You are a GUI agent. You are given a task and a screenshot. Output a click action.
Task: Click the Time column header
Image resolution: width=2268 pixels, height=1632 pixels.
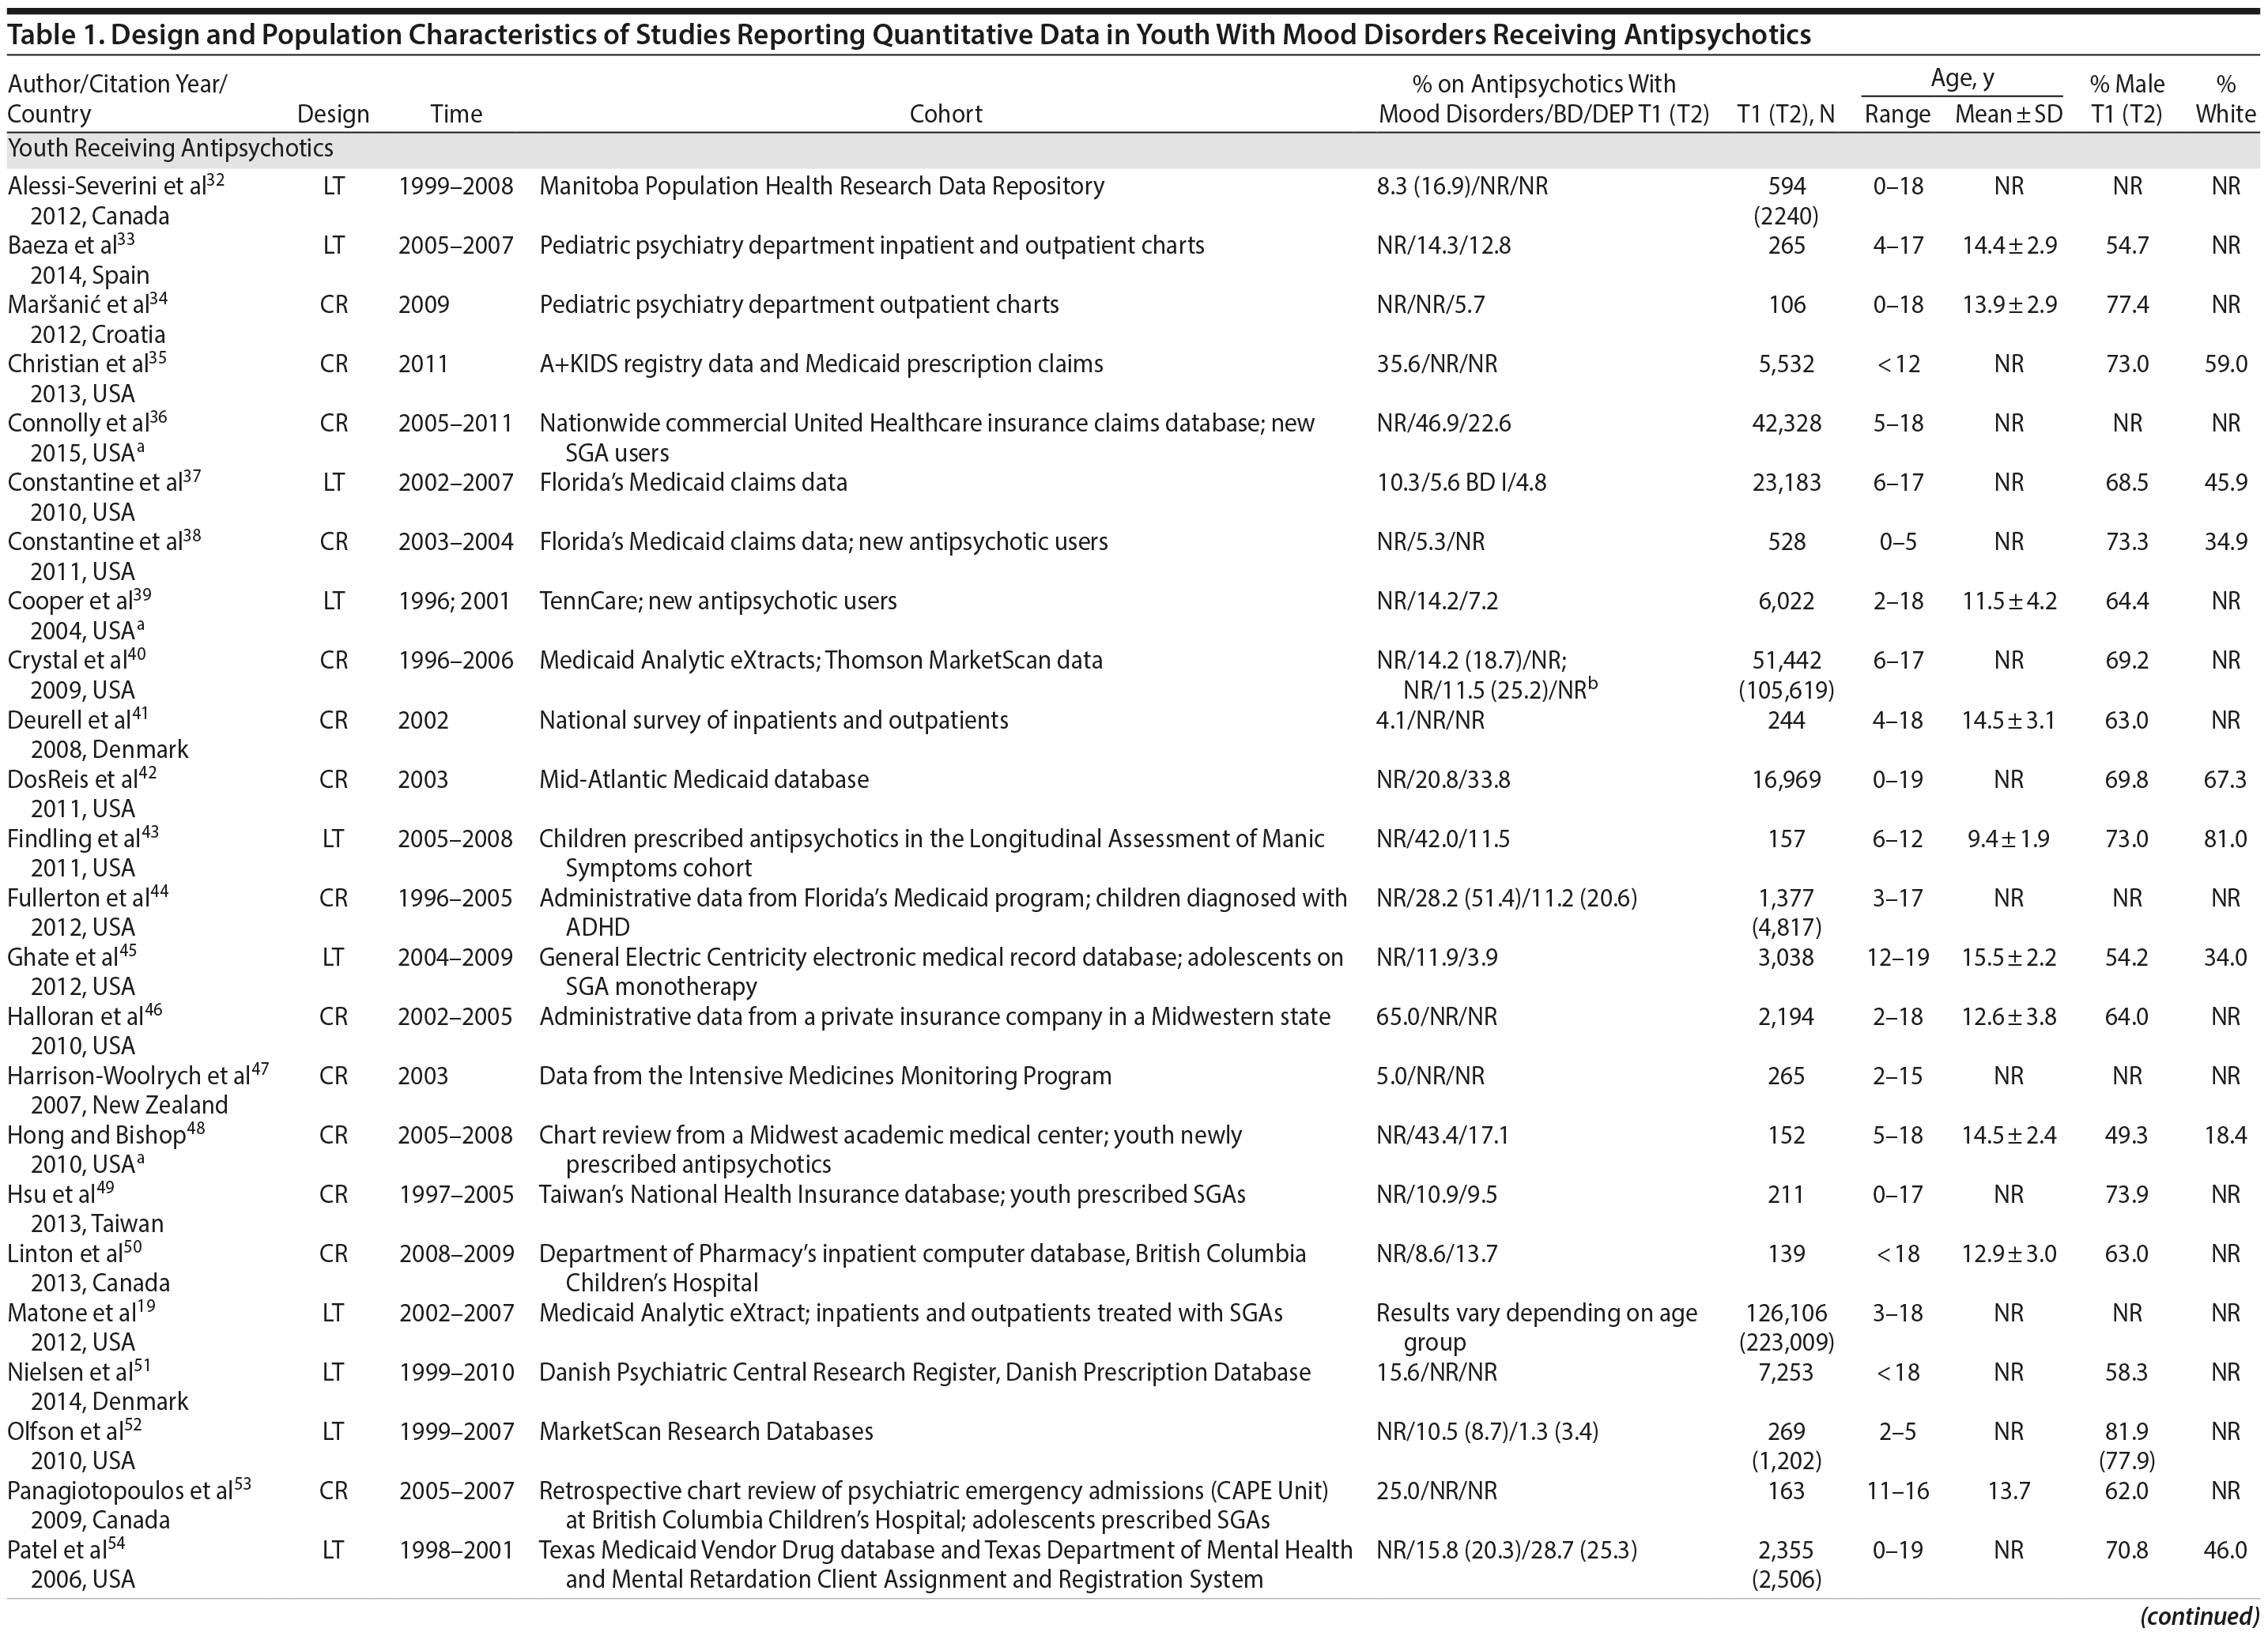click(456, 114)
